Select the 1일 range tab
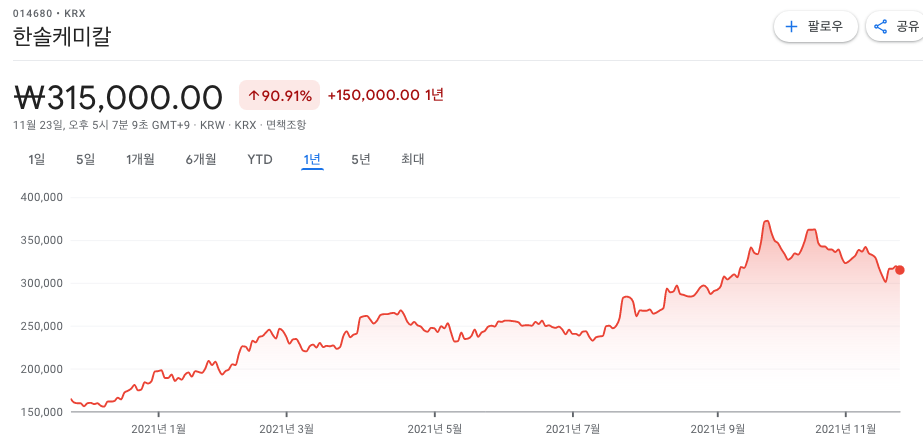923x440 pixels. pos(36,160)
